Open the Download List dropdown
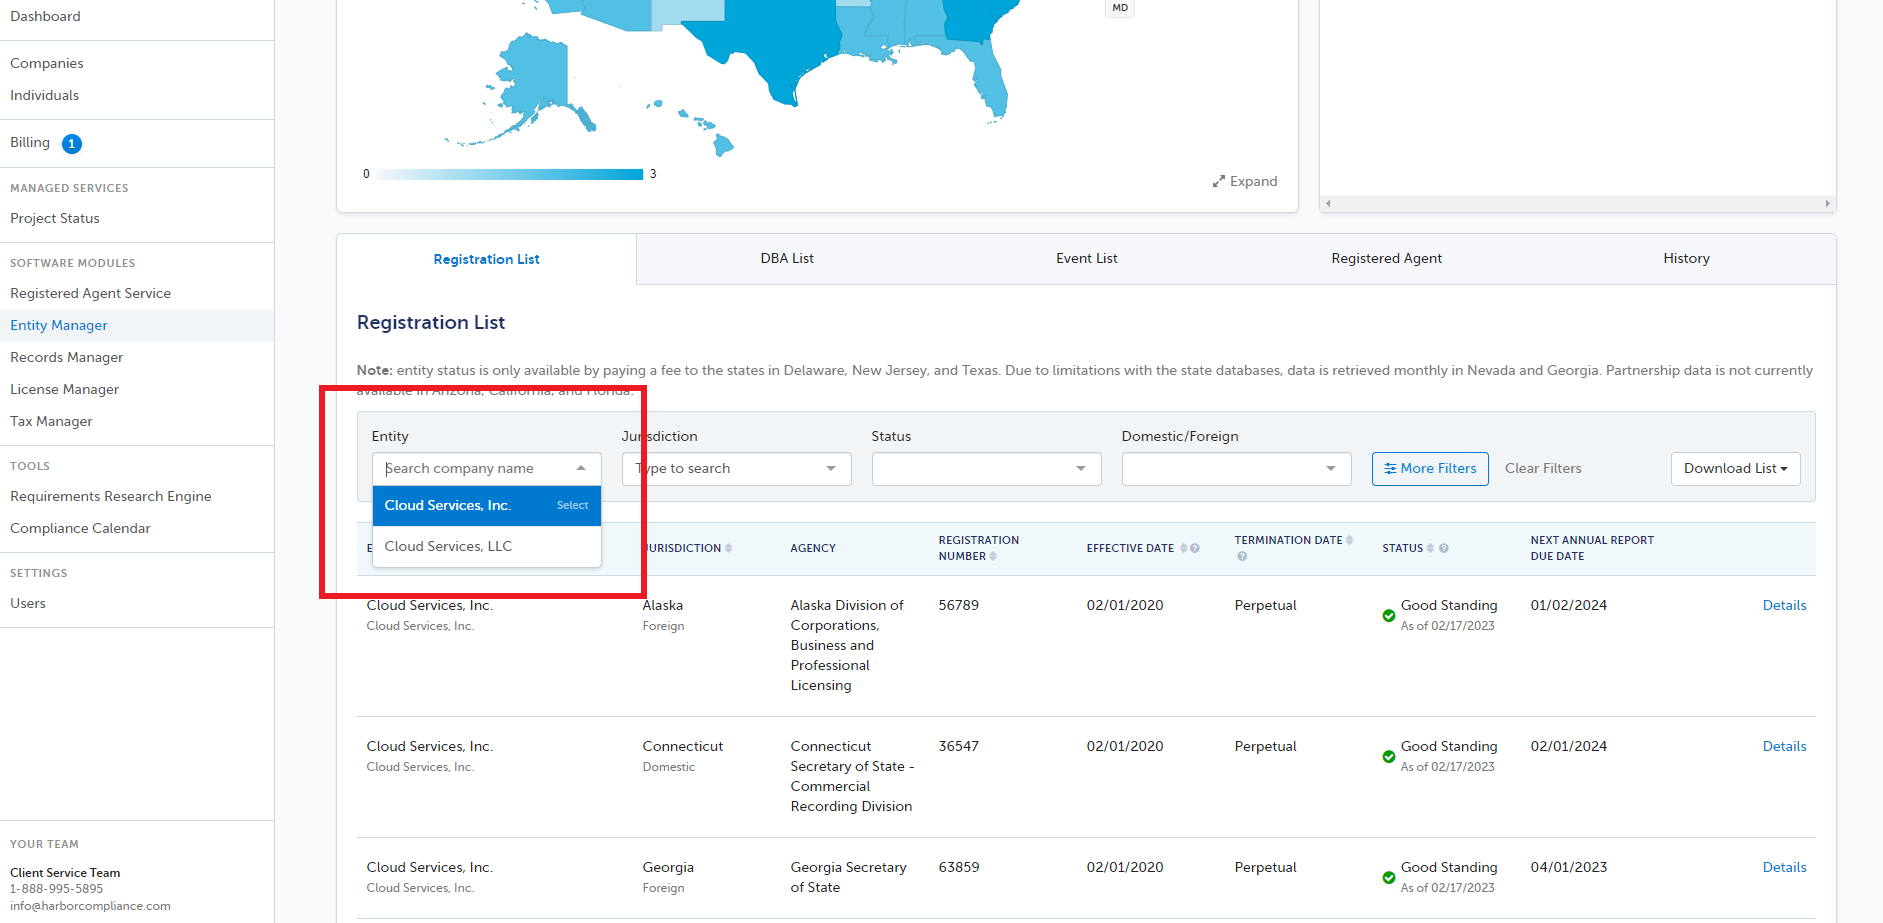The width and height of the screenshot is (1883, 923). tap(1736, 469)
